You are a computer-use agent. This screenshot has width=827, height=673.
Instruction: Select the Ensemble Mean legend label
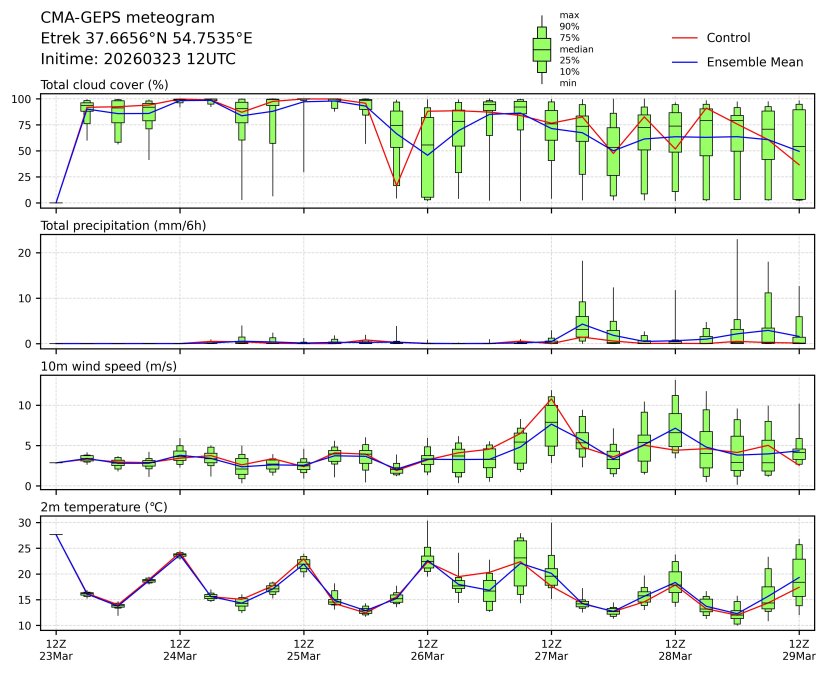(754, 62)
